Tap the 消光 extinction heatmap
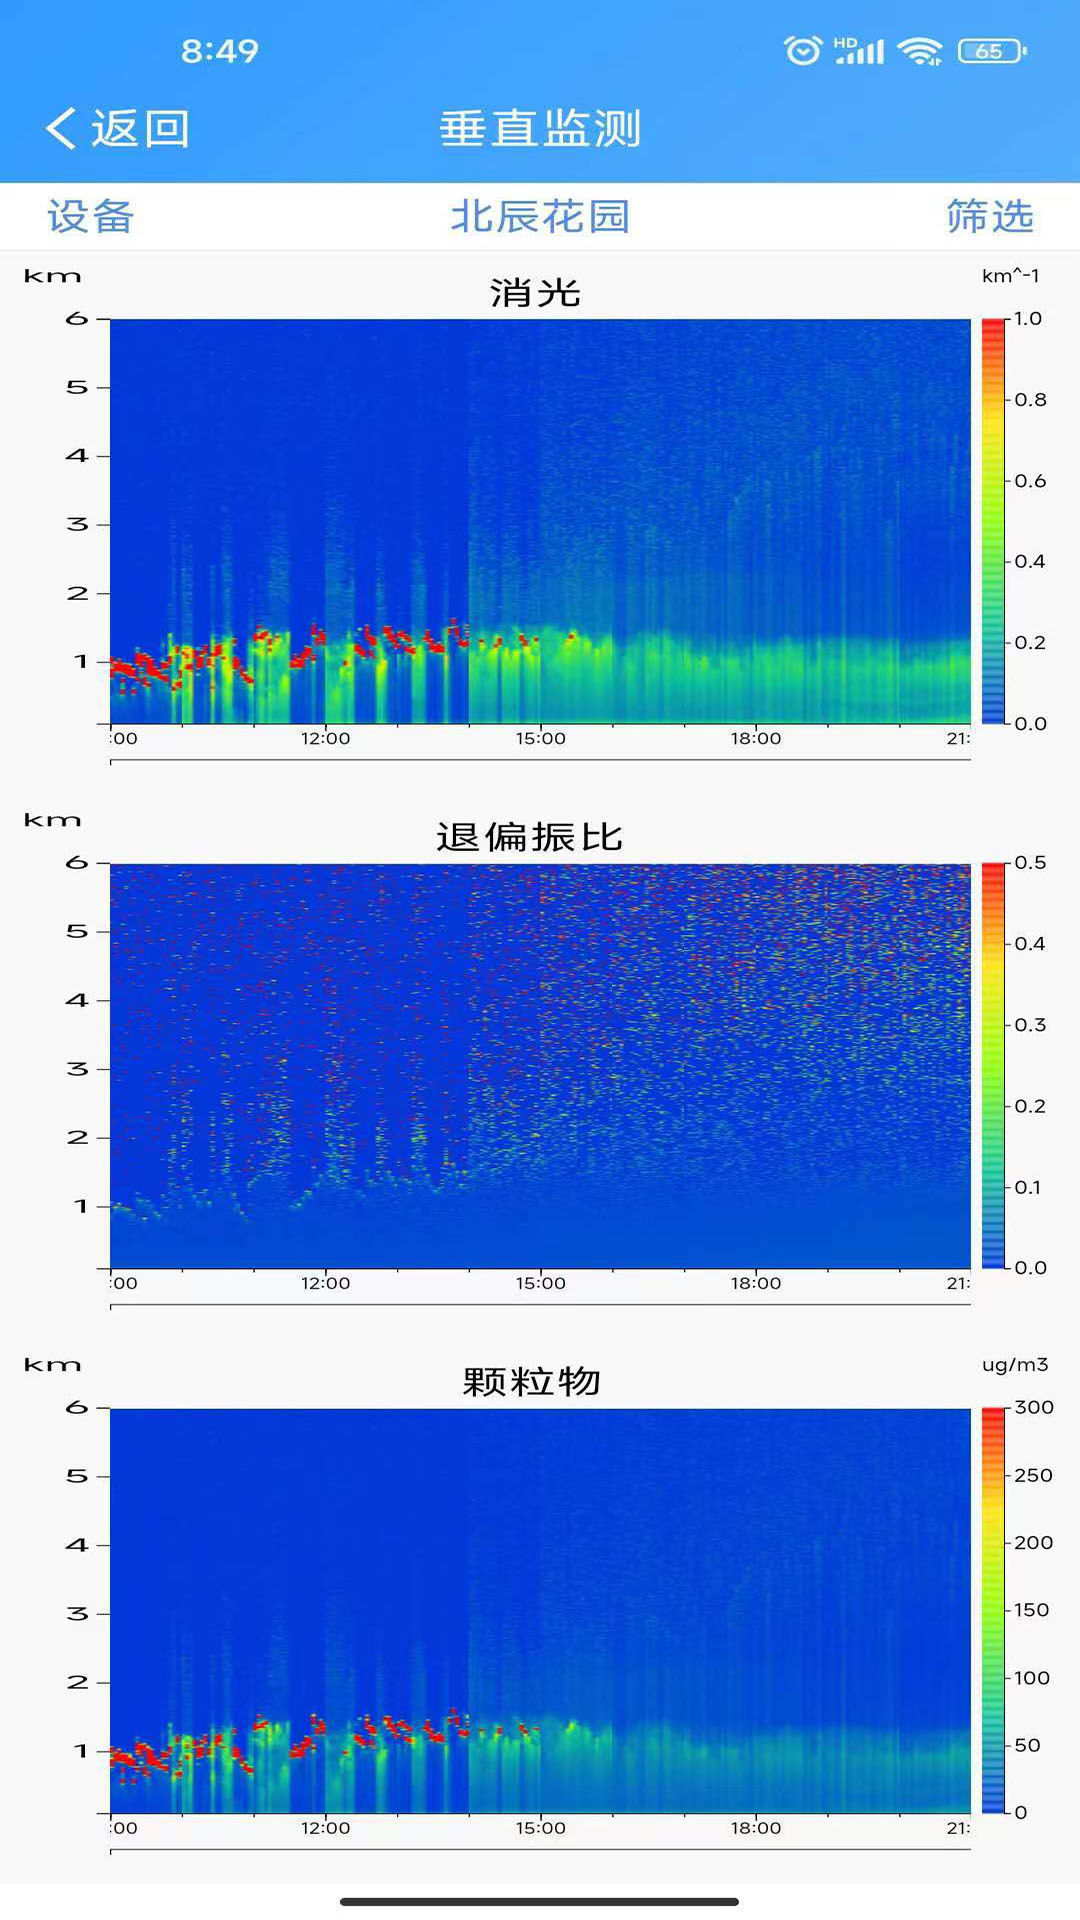The width and height of the screenshot is (1080, 1920). point(540,521)
